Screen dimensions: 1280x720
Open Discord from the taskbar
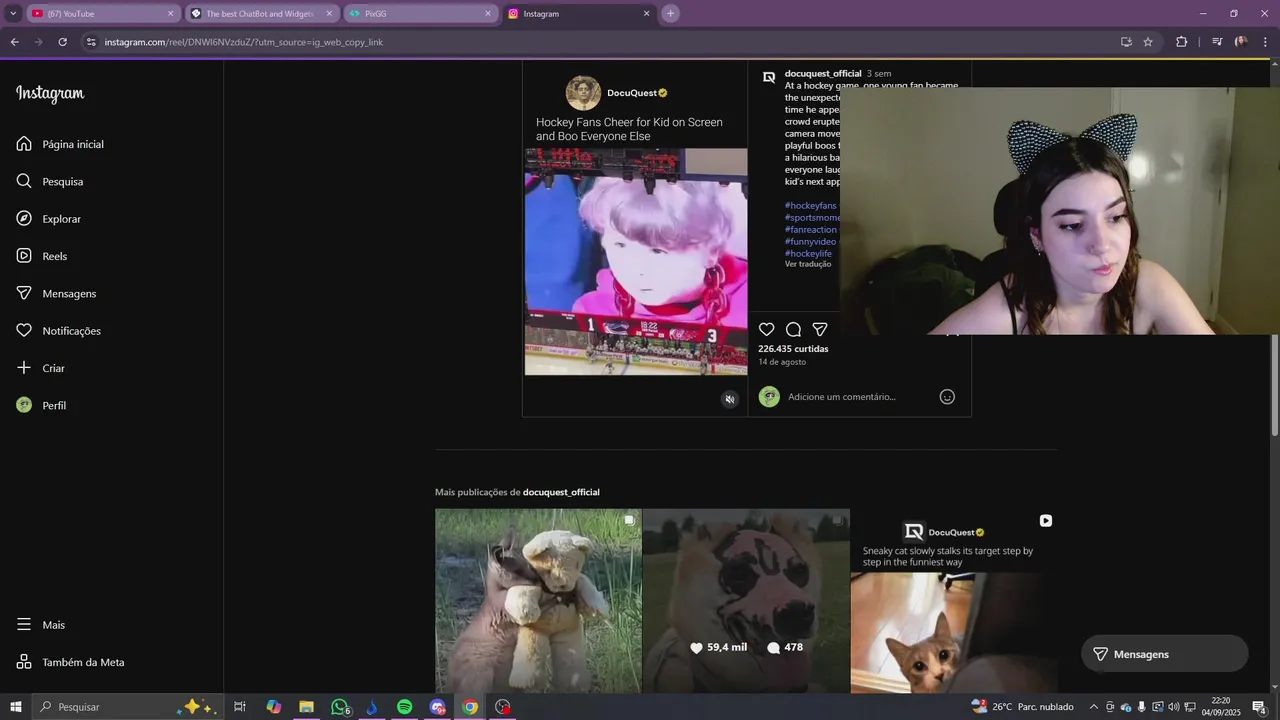tap(437, 707)
